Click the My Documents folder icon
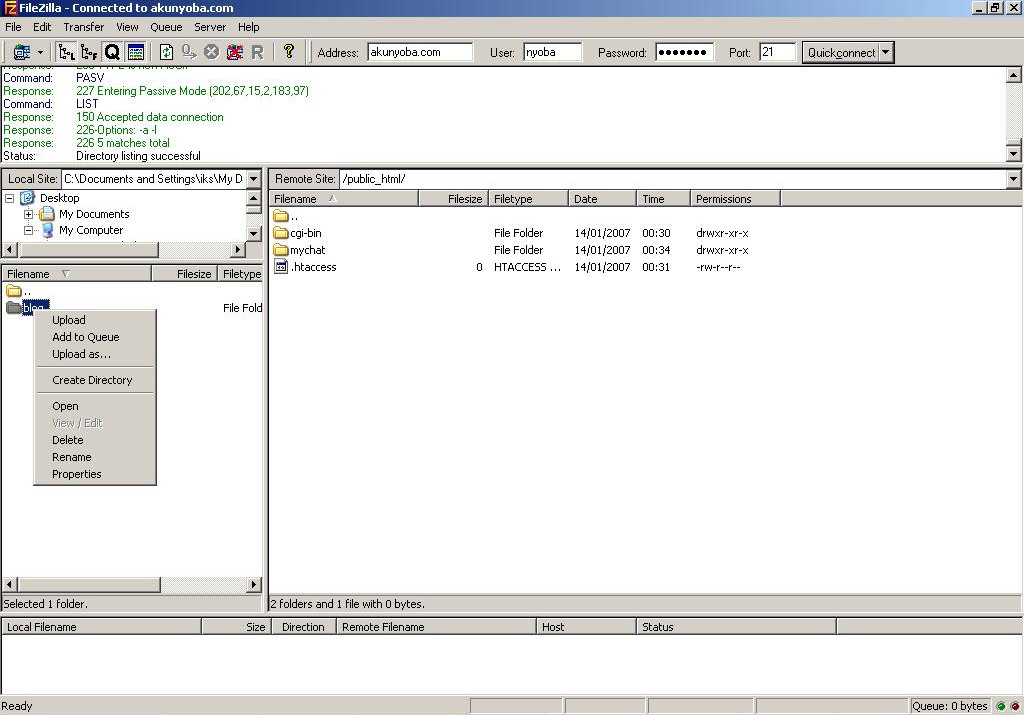The height and width of the screenshot is (715, 1024). pos(46,214)
